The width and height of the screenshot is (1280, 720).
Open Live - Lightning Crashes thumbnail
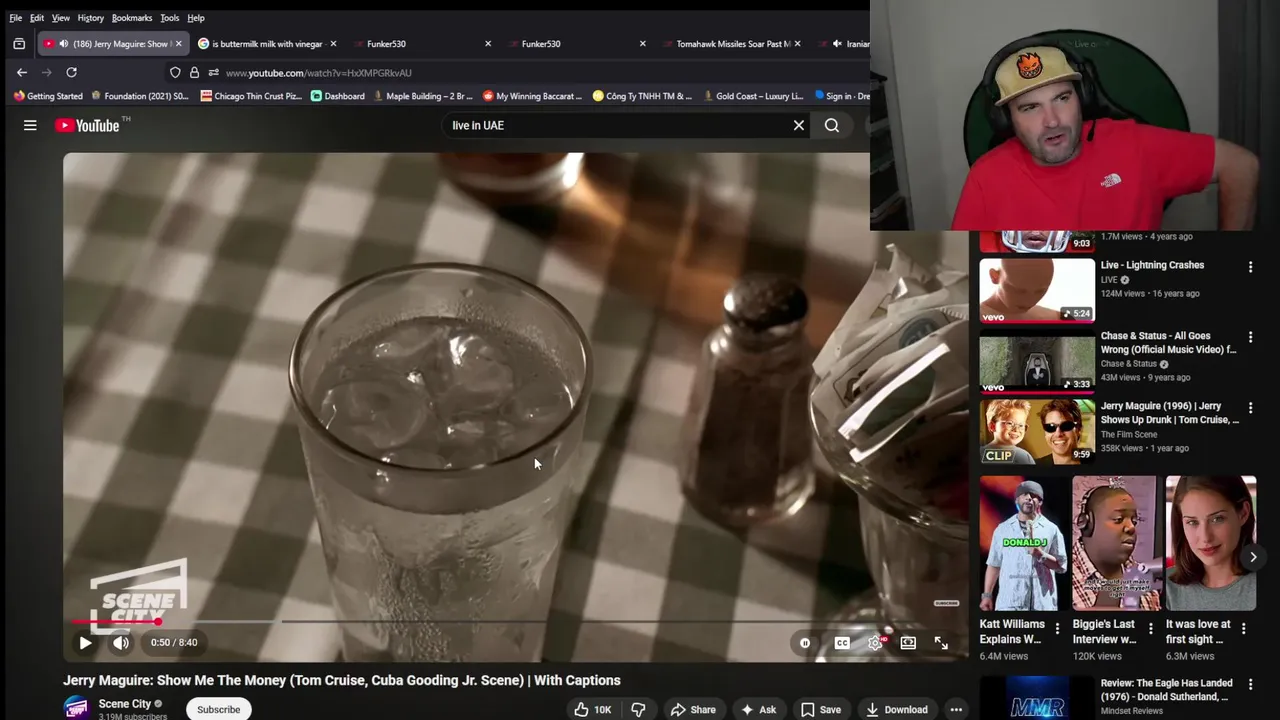click(x=1037, y=290)
